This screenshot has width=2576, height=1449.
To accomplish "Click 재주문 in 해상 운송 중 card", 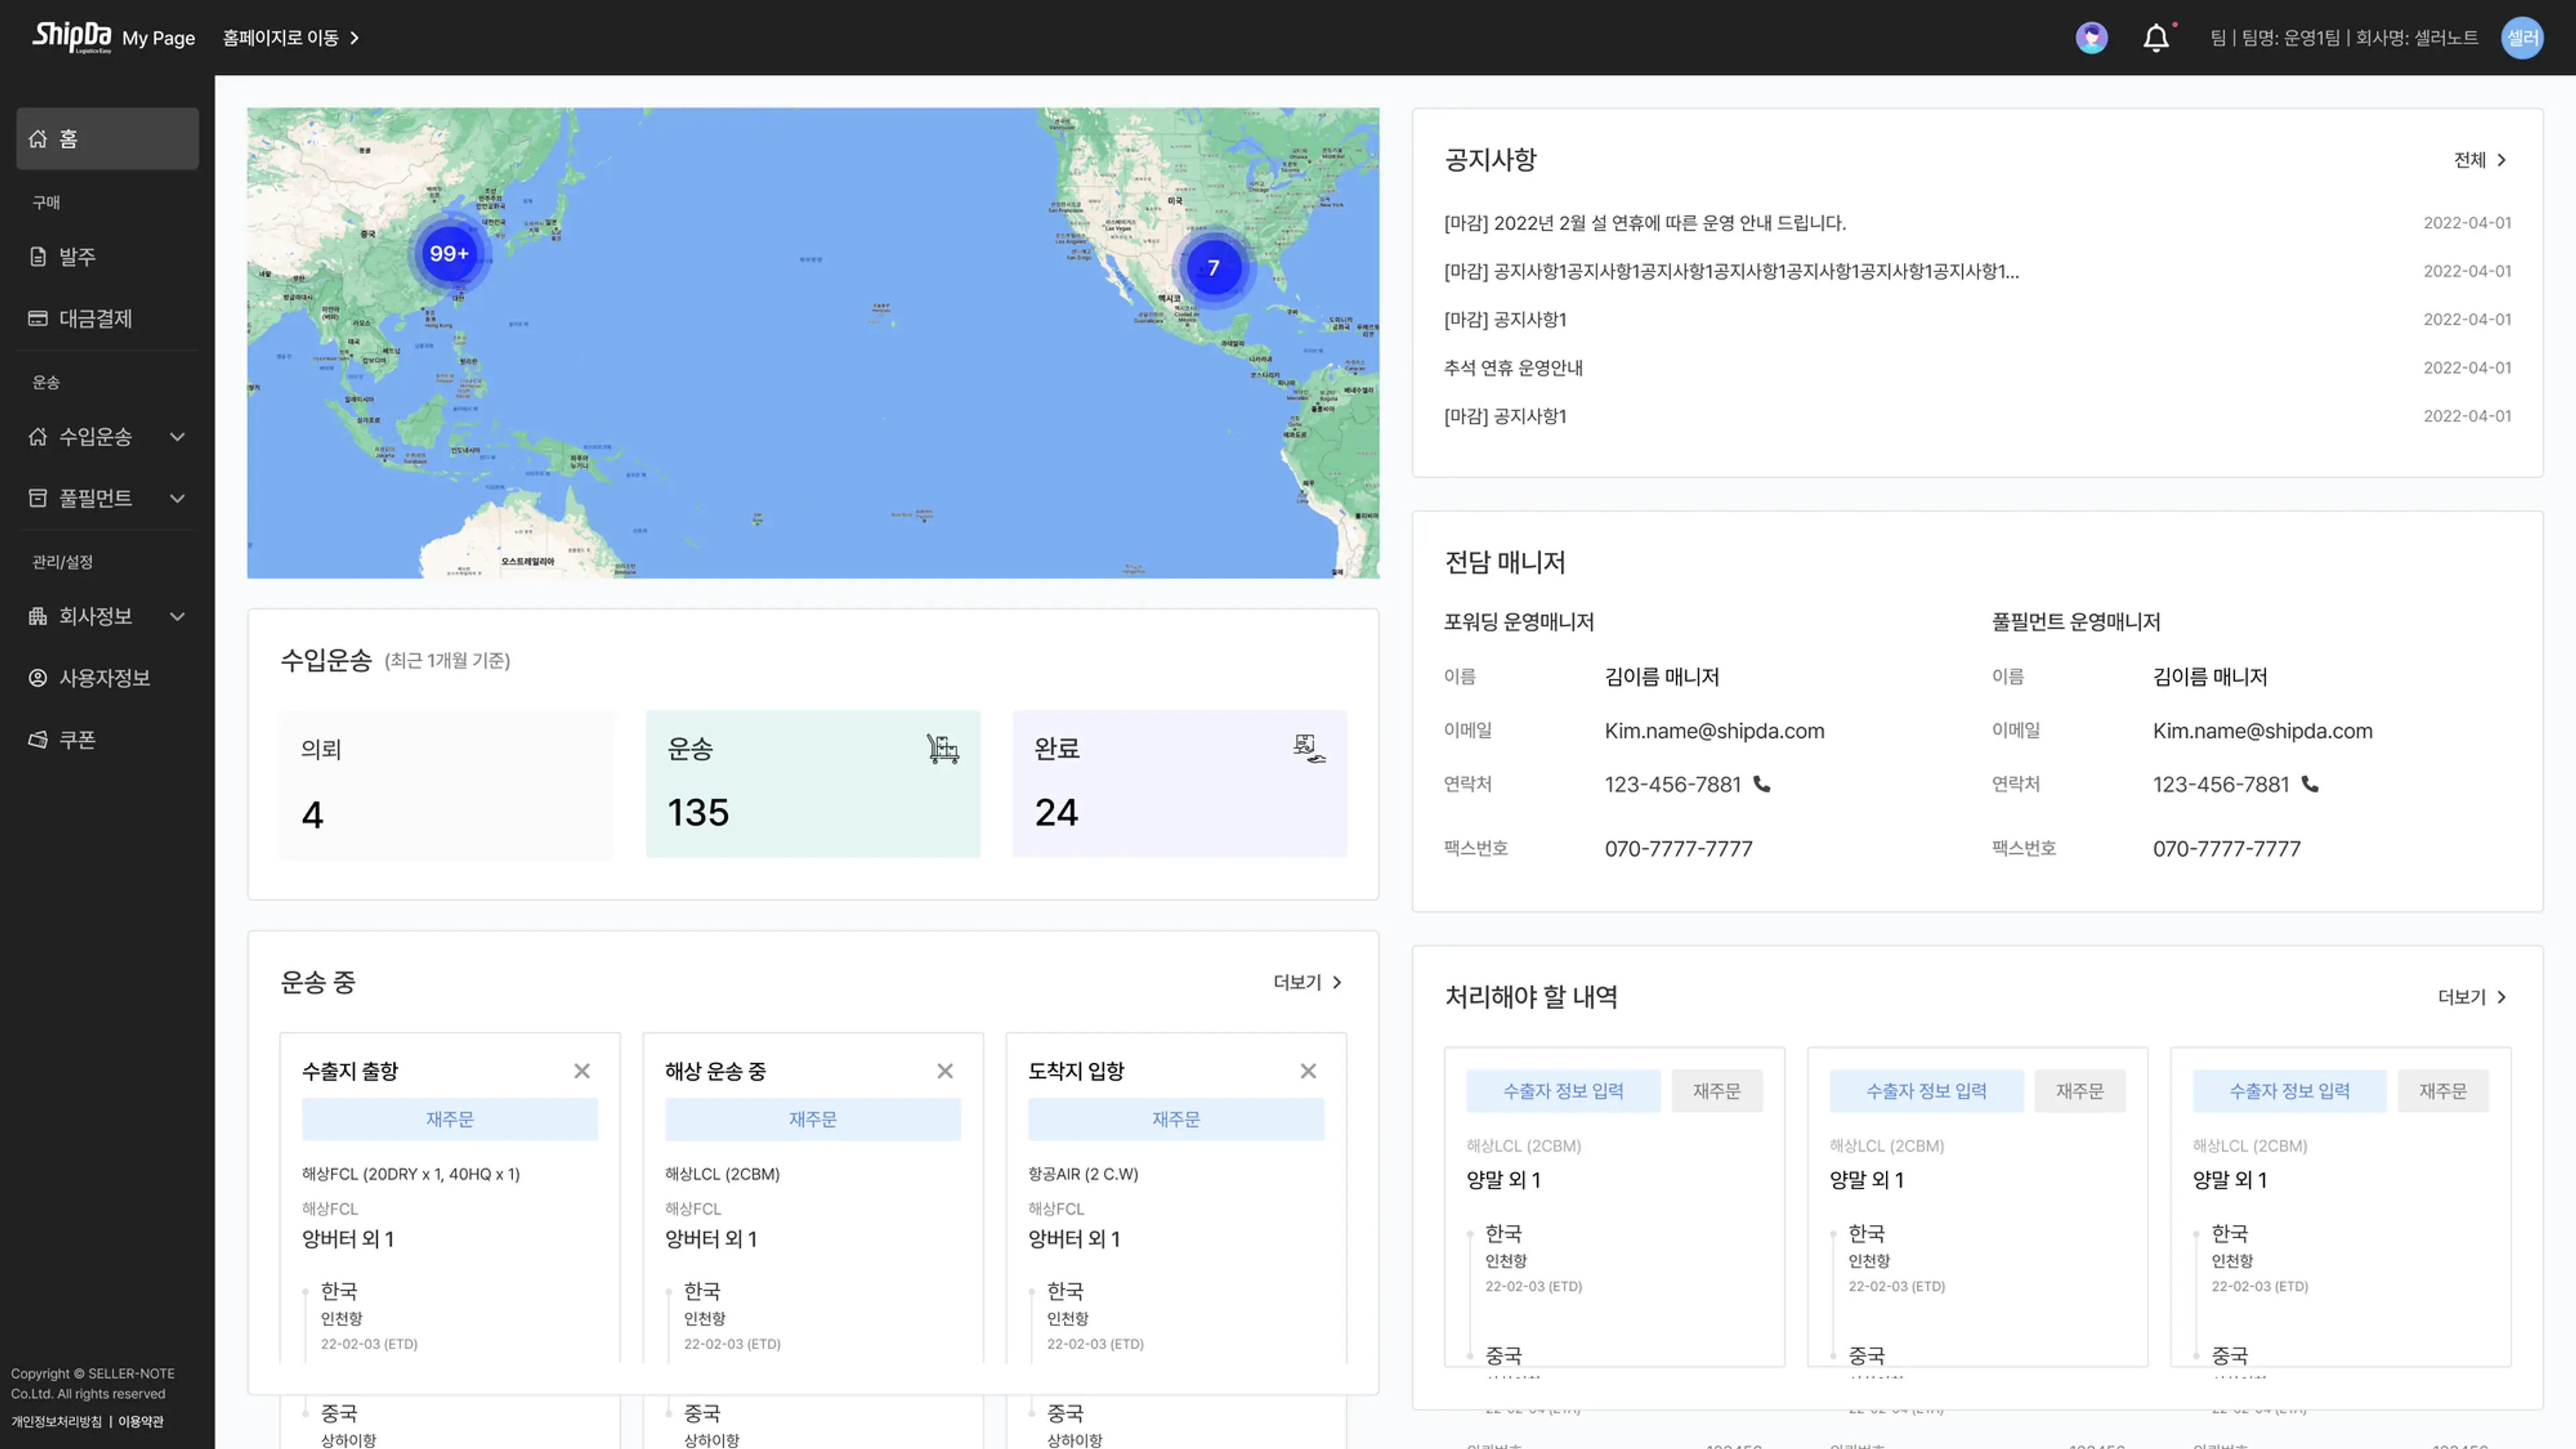I will pyautogui.click(x=813, y=1119).
